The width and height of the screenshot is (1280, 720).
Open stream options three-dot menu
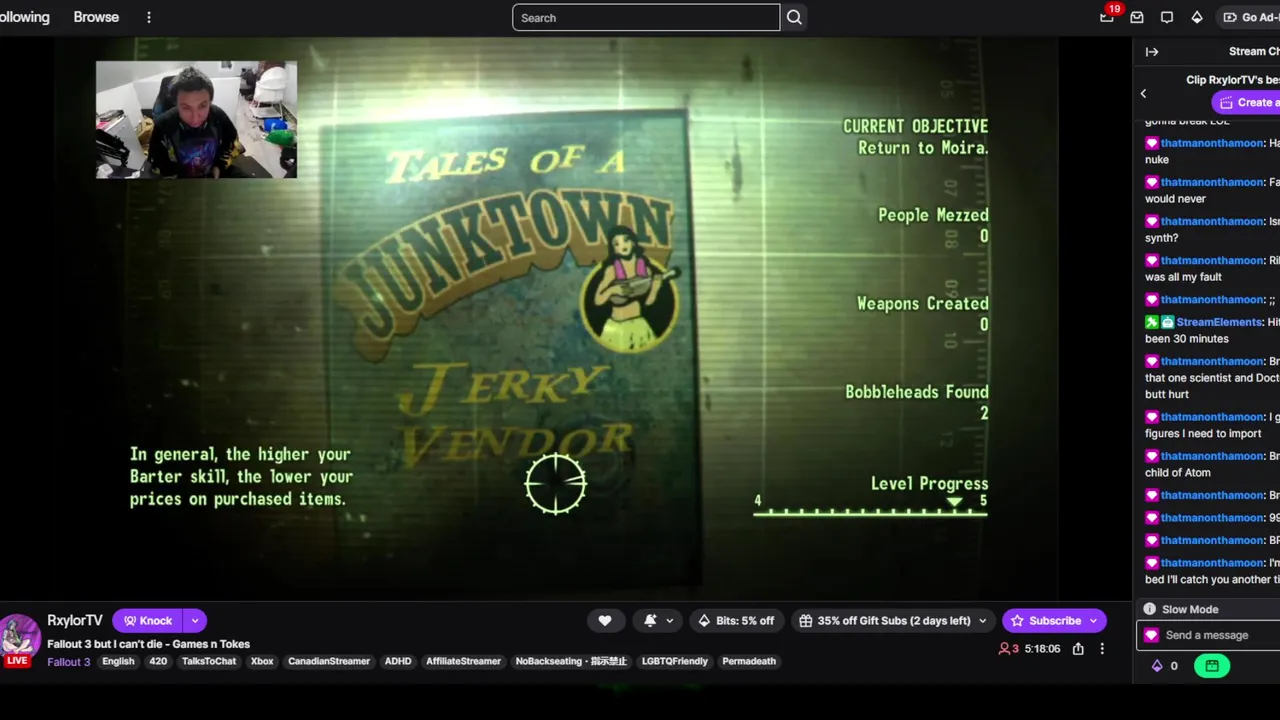coord(1102,649)
